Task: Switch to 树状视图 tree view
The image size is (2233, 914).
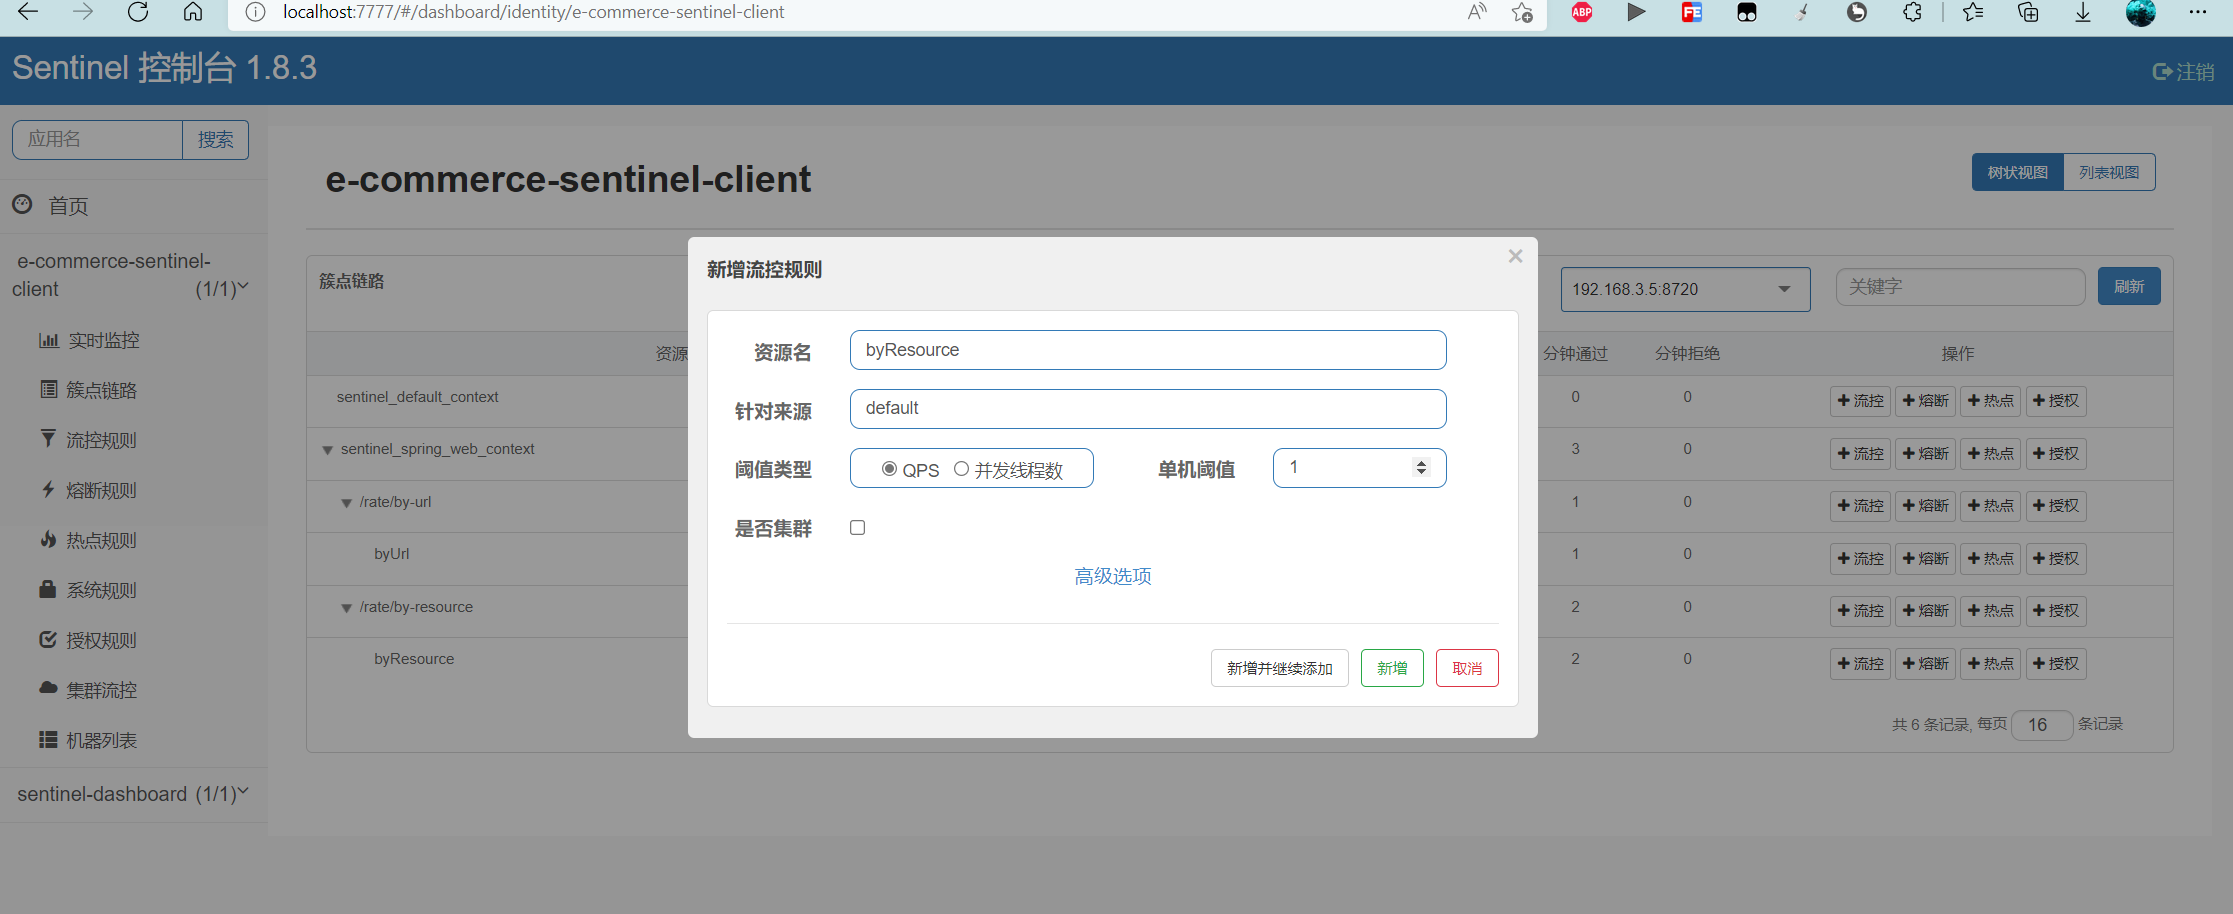Action: point(2018,172)
